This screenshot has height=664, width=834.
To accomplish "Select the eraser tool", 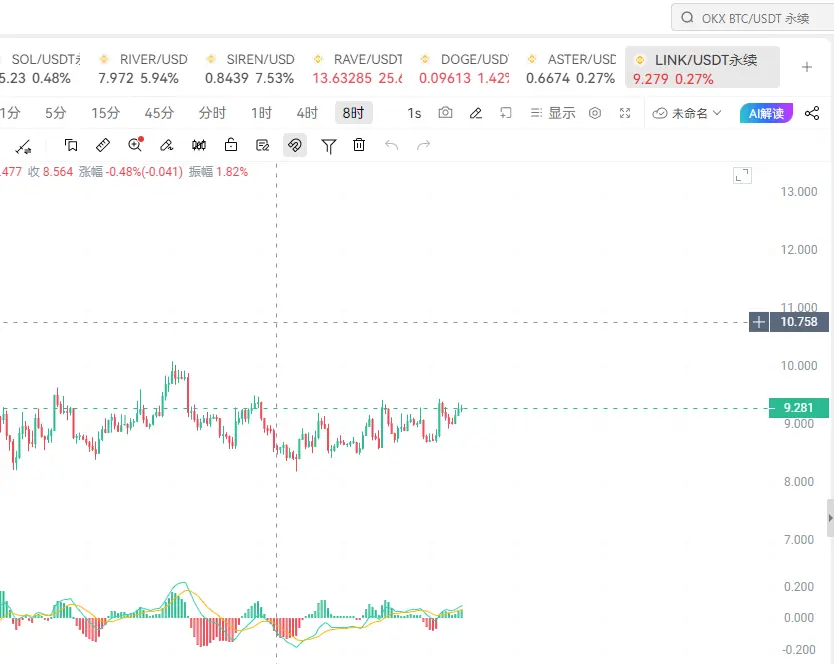I will coord(166,145).
